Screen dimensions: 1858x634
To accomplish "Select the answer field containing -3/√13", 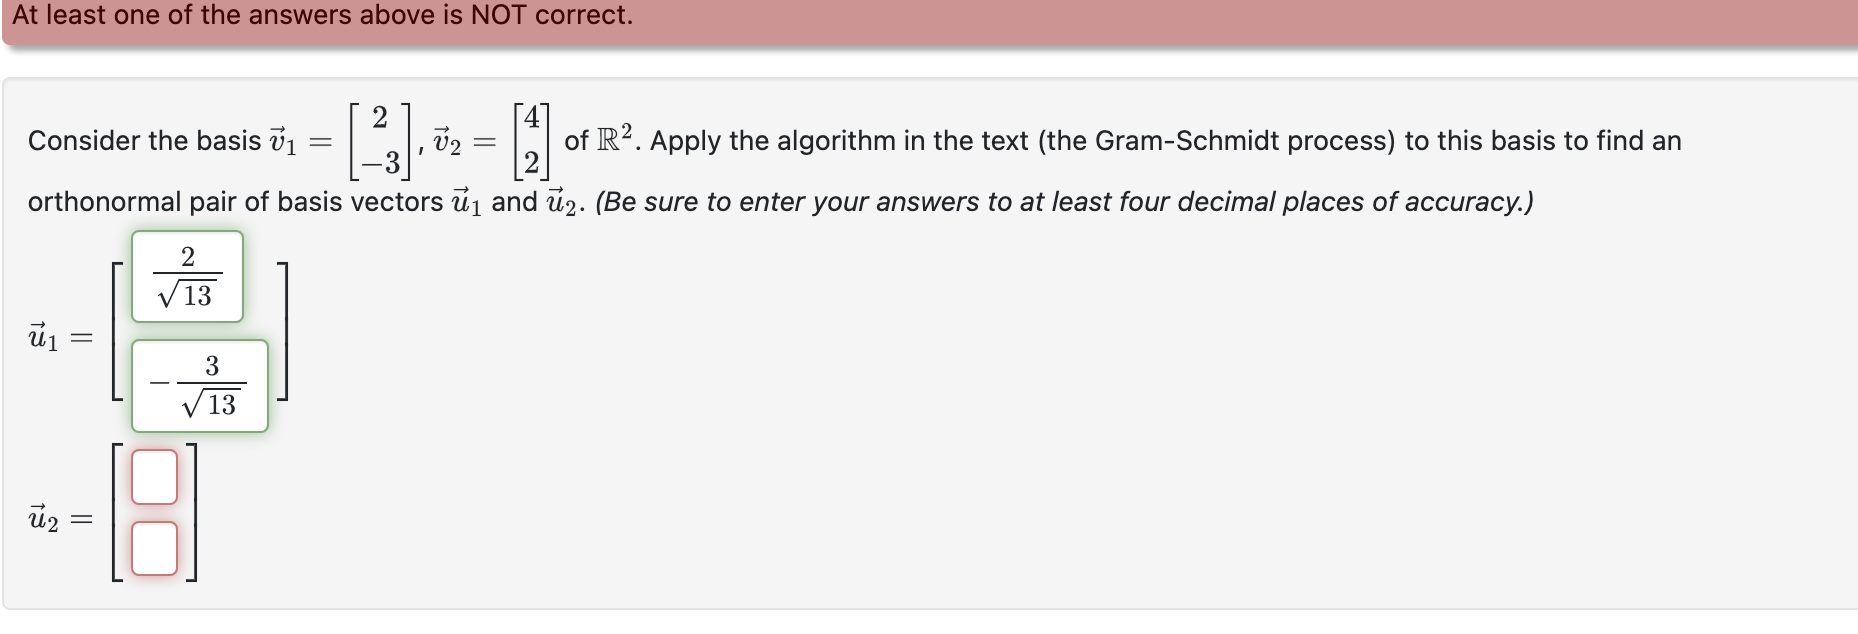I will (200, 385).
